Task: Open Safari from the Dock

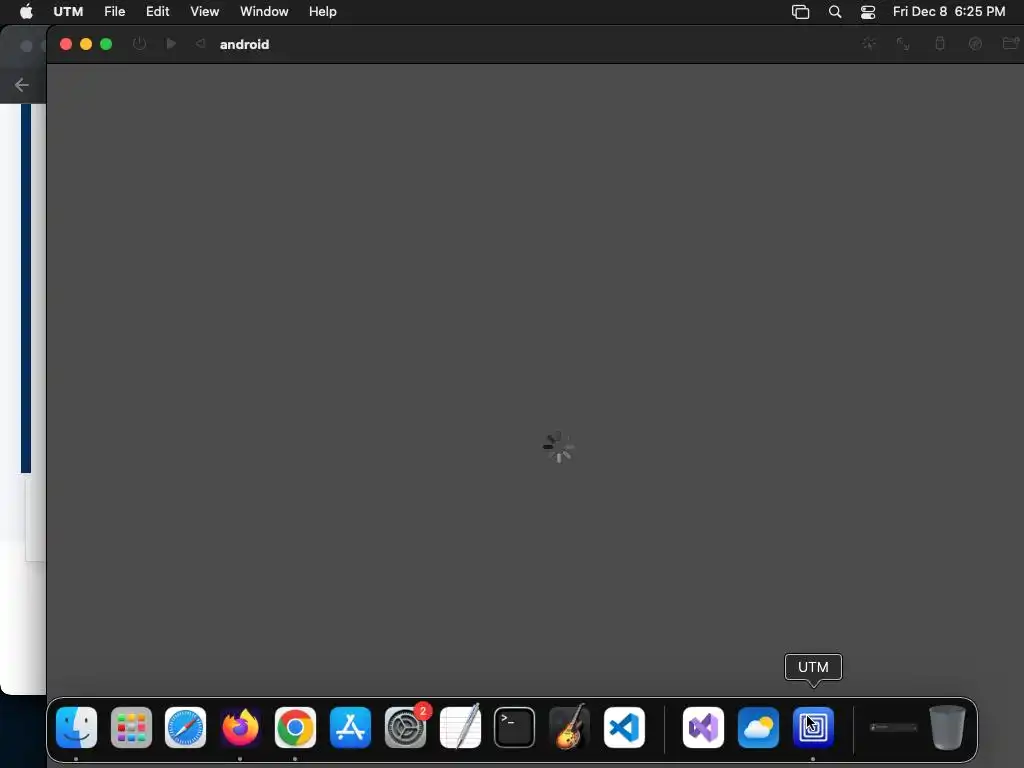Action: tap(185, 727)
